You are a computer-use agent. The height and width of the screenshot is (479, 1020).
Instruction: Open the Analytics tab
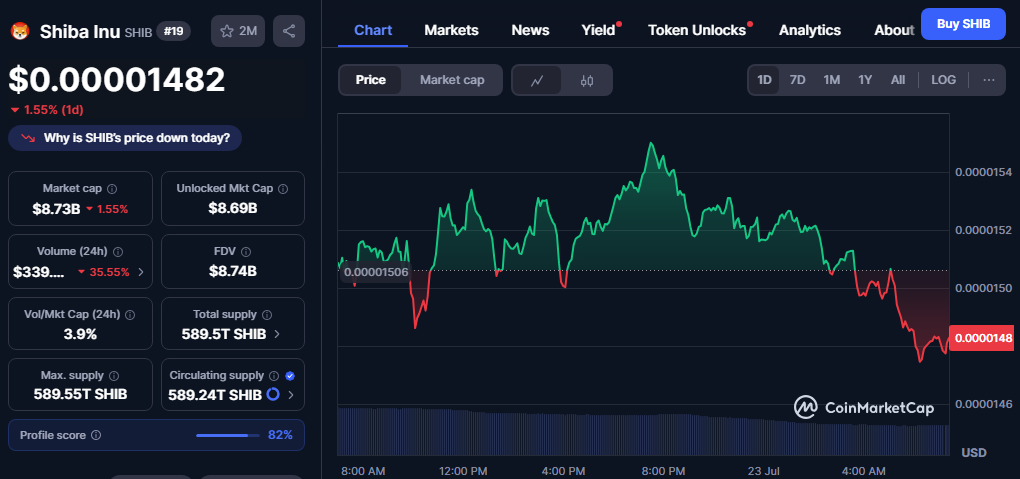[810, 30]
